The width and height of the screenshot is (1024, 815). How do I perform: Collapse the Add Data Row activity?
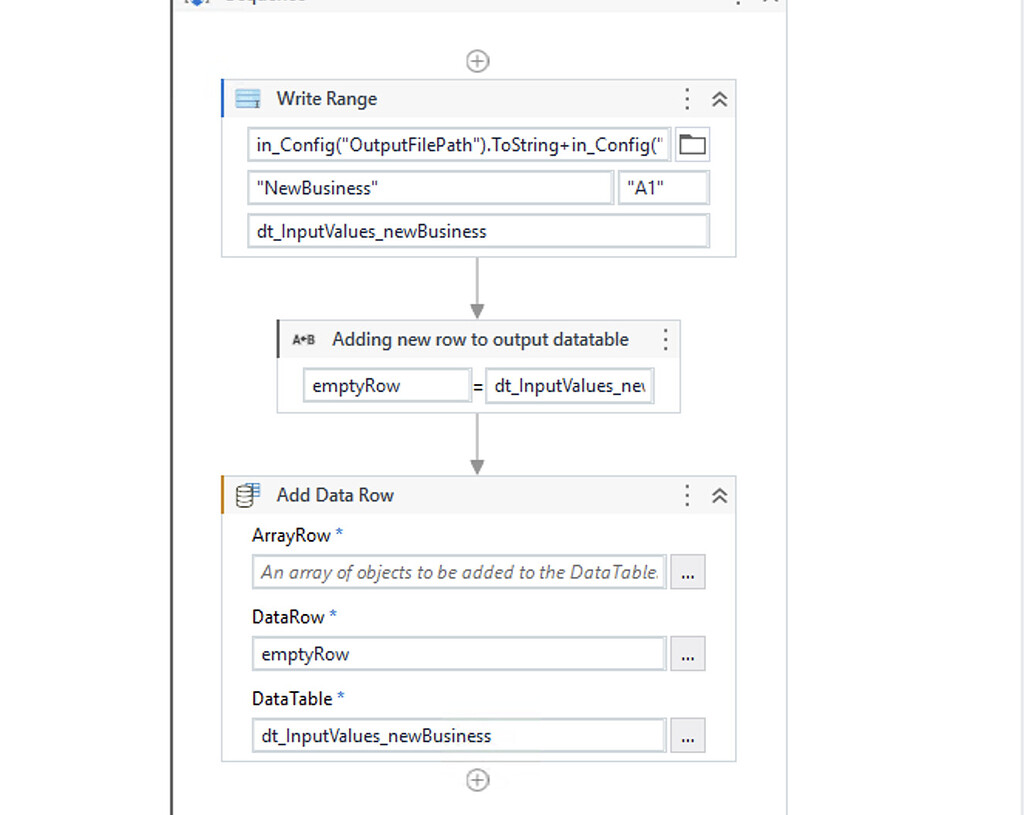(x=719, y=494)
